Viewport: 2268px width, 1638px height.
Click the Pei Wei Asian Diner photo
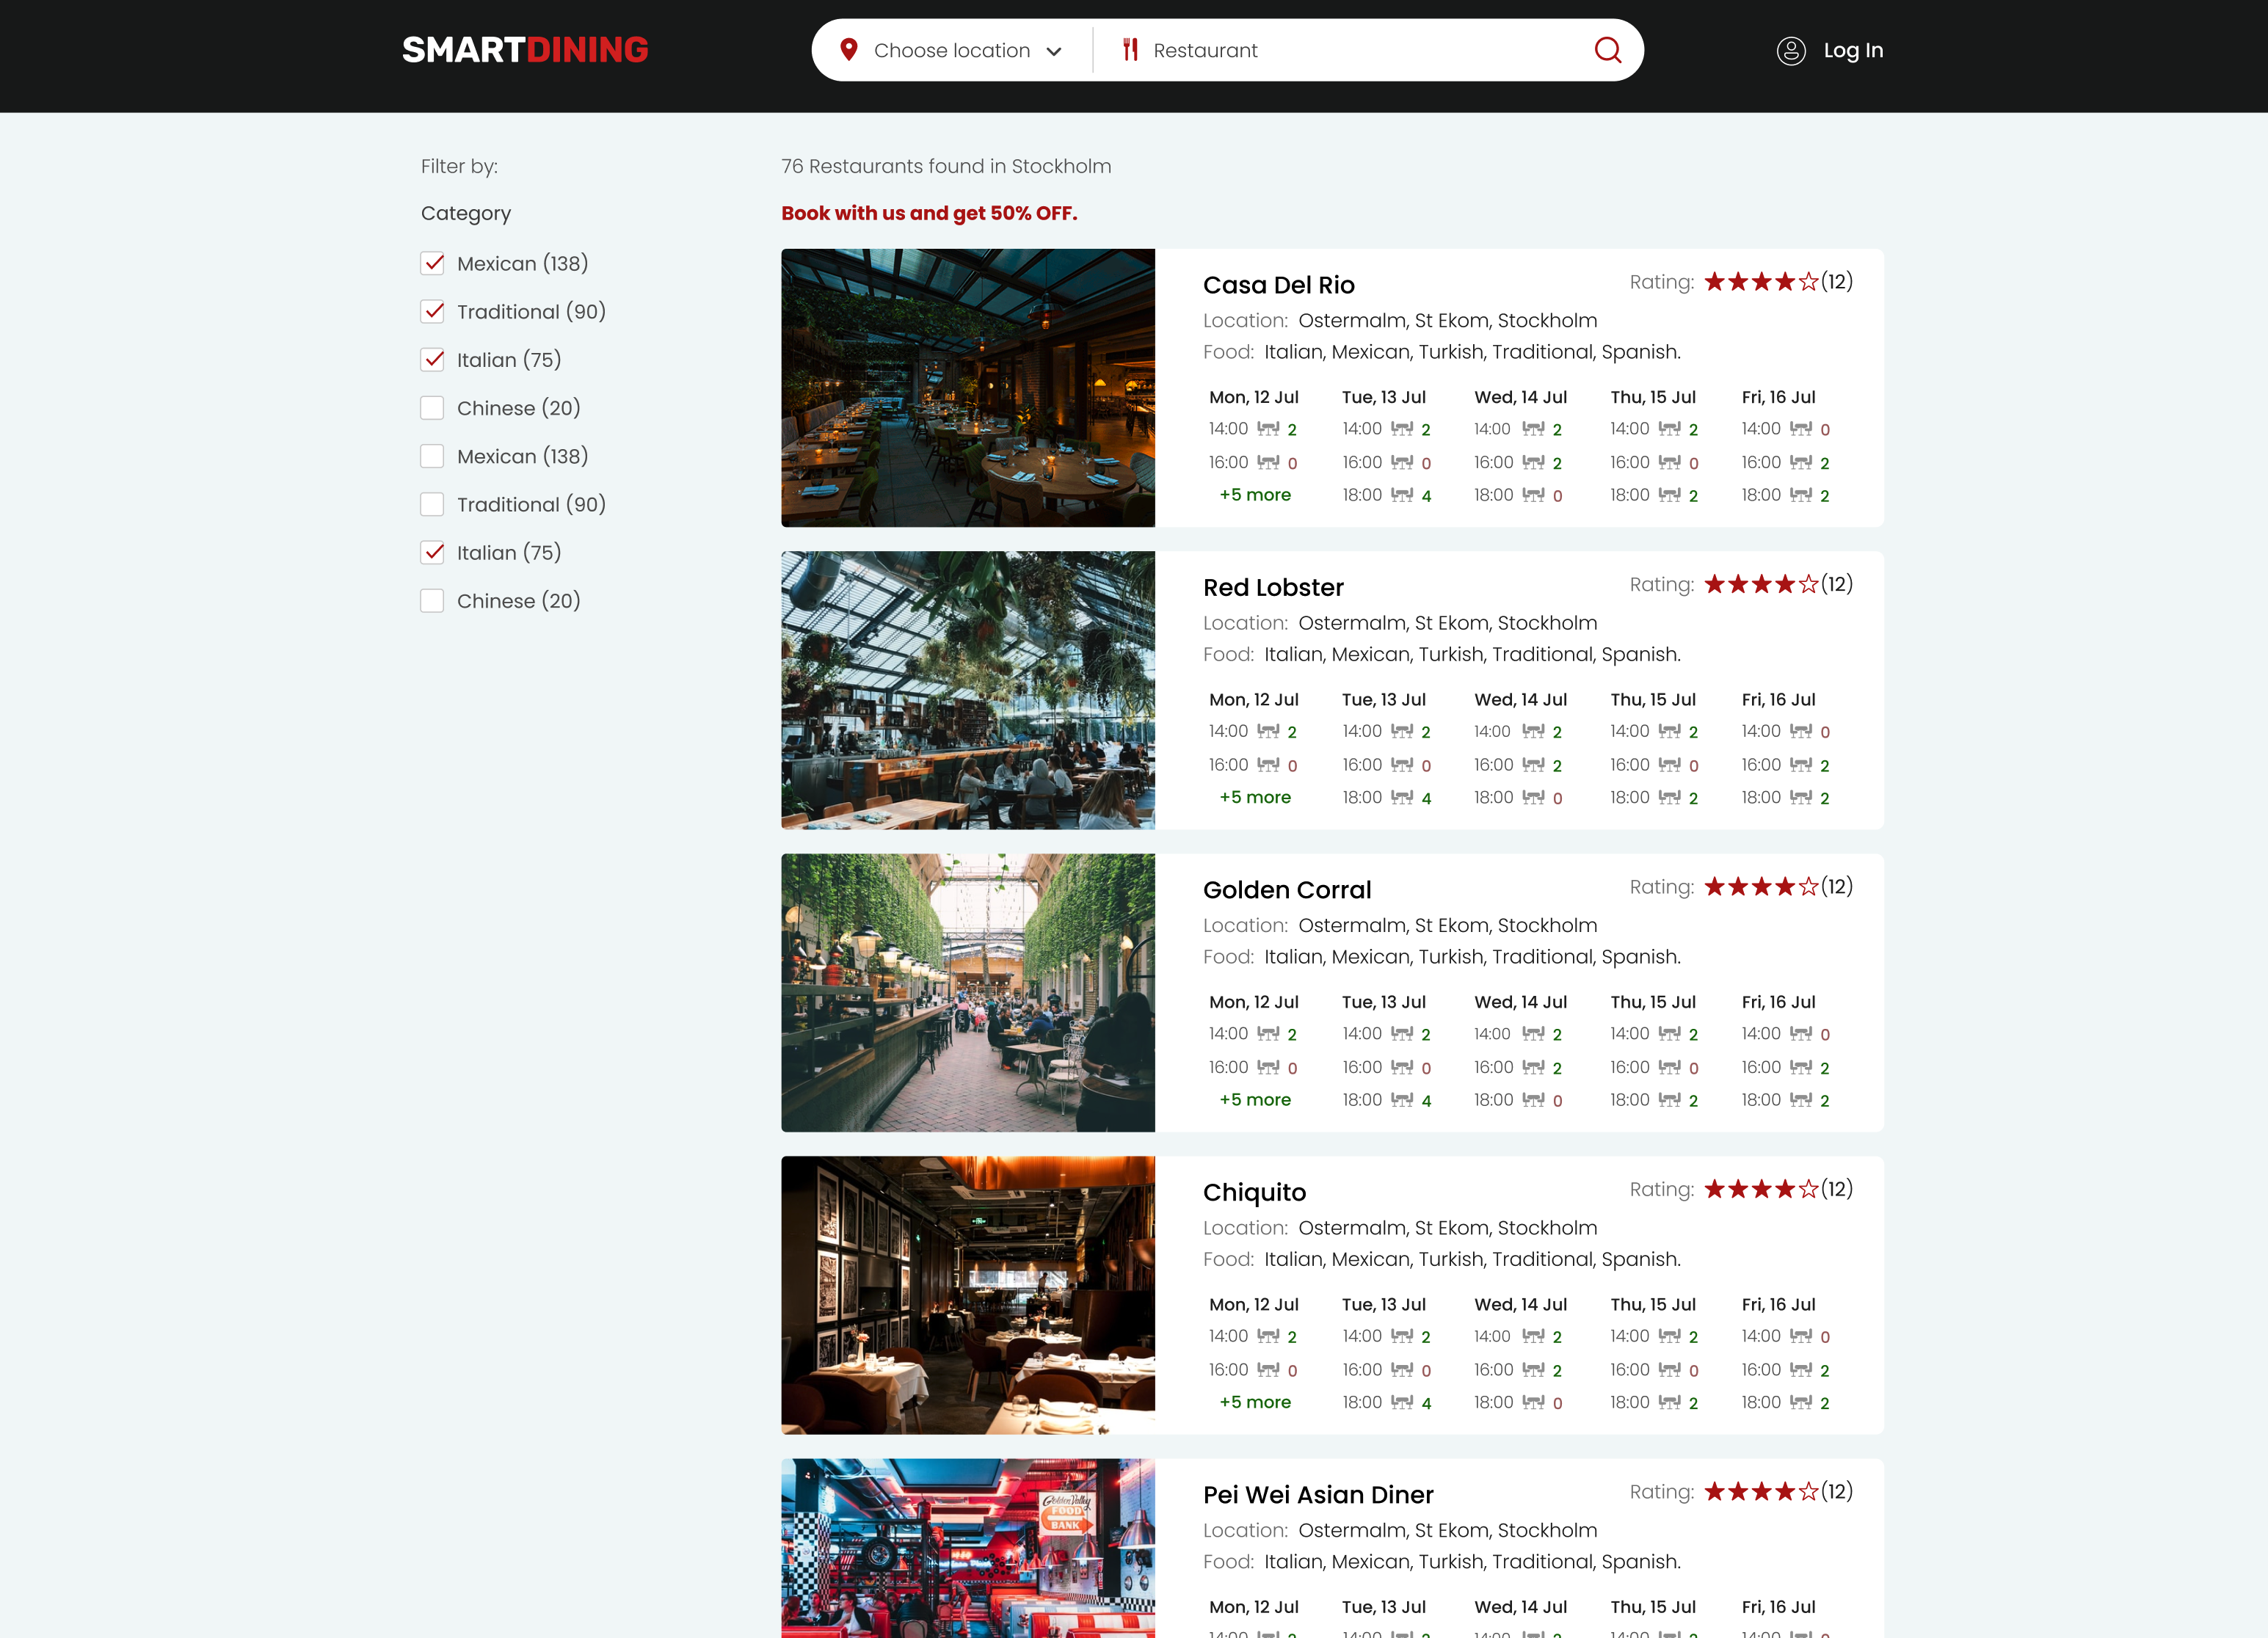click(x=968, y=1548)
